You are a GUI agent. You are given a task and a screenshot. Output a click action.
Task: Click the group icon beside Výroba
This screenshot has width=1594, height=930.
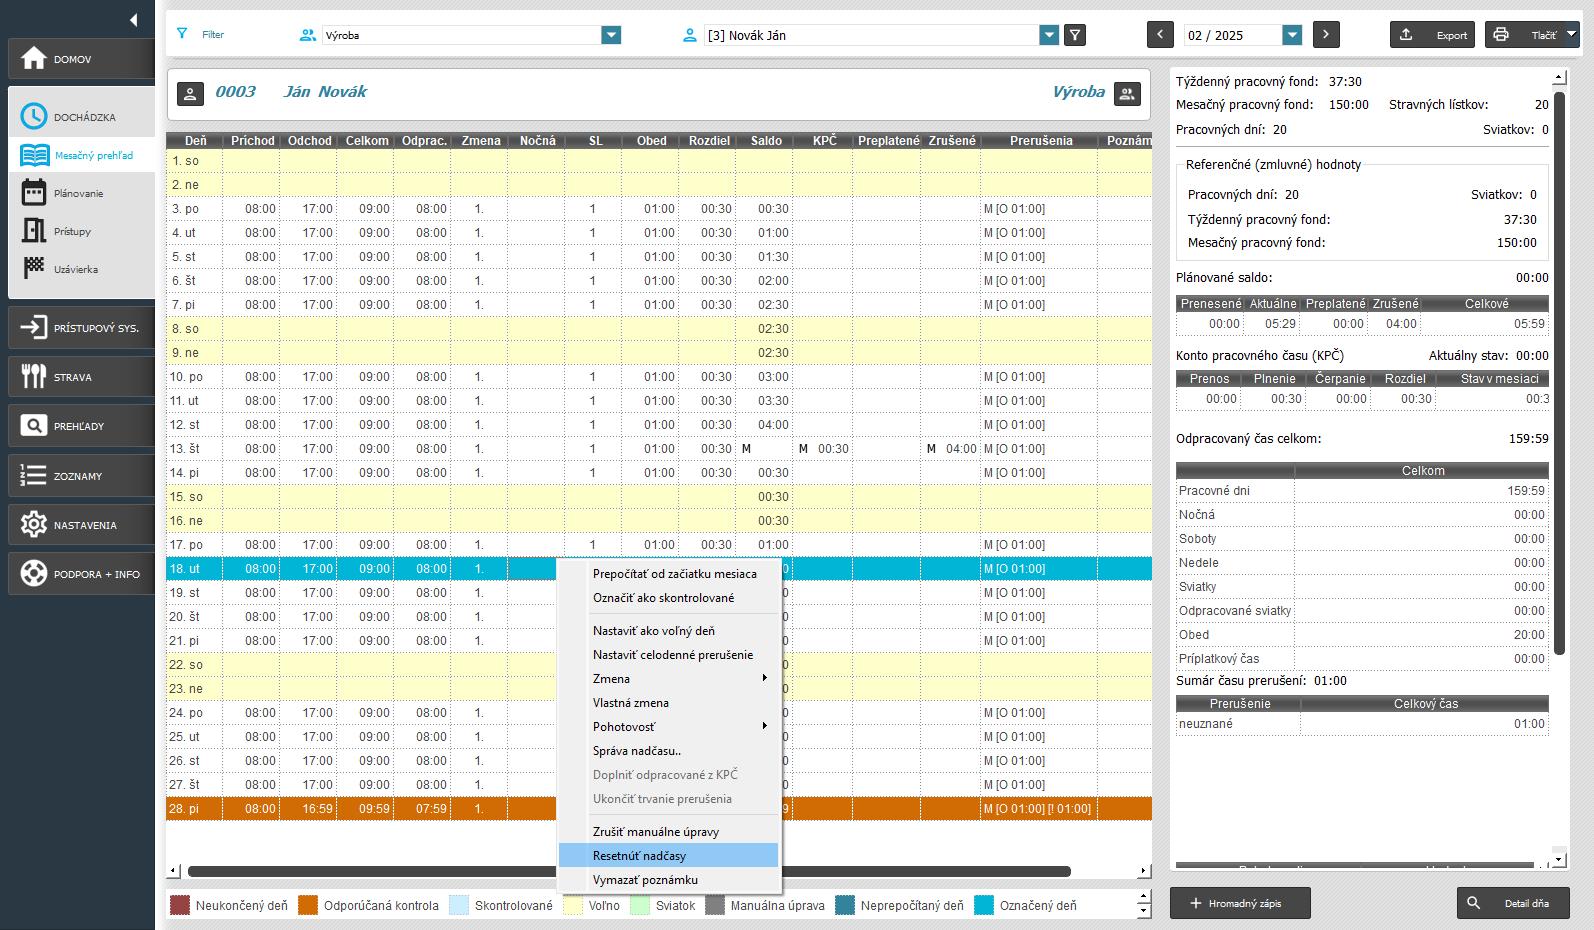coord(1127,93)
